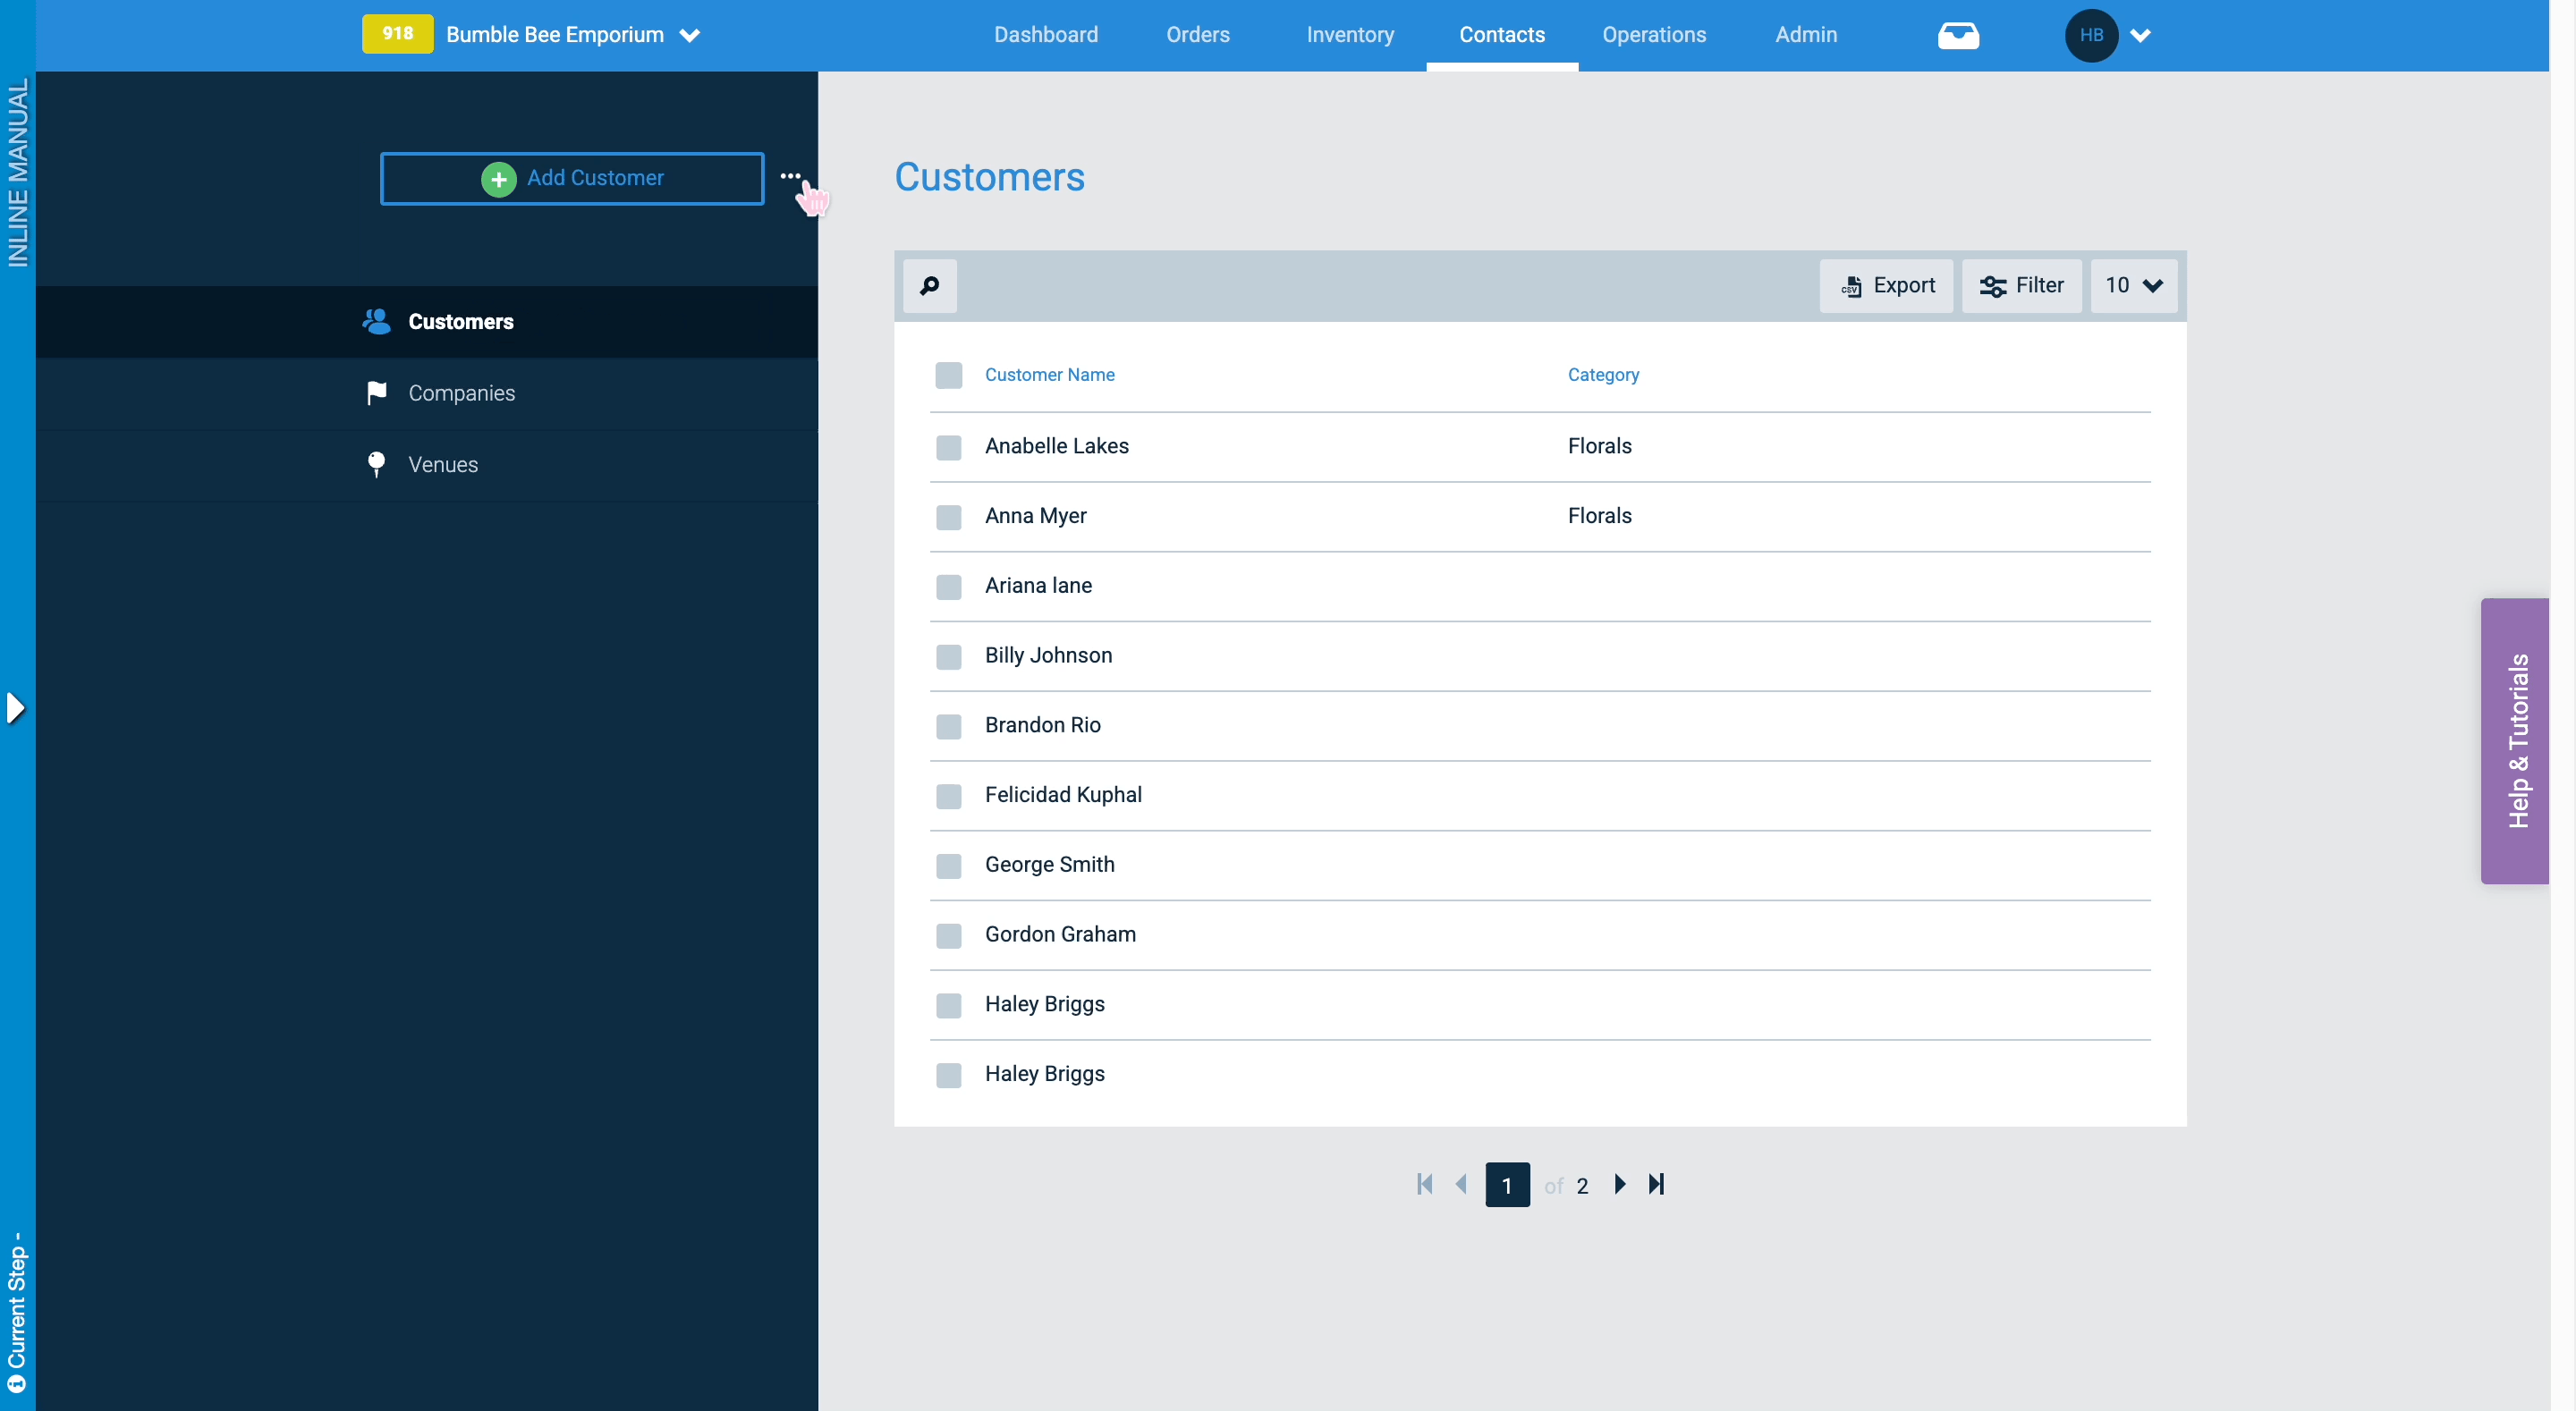Click the Florals category for Anna Myer
This screenshot has height=1411, width=2576.
point(1598,516)
